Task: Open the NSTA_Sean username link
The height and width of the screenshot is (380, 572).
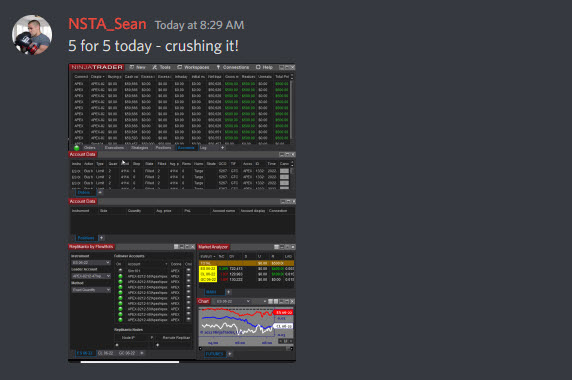Action: click(x=107, y=24)
